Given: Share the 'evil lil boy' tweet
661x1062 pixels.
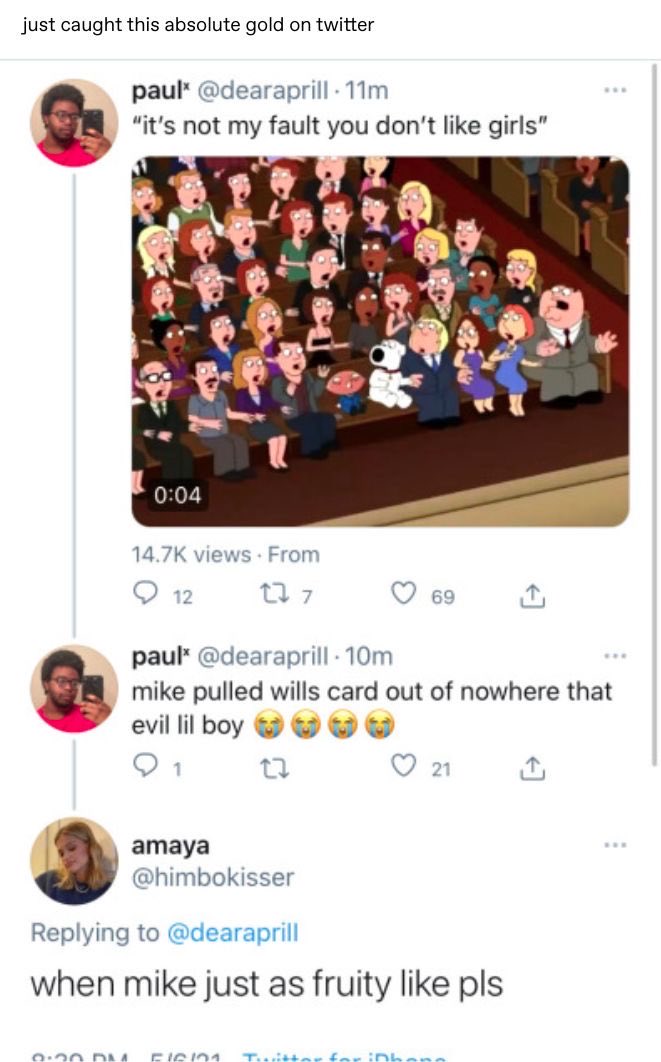Looking at the screenshot, I should [x=532, y=767].
